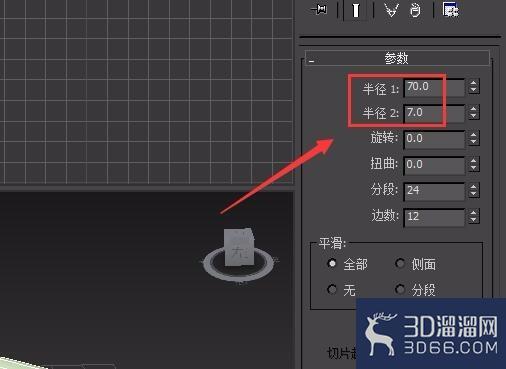The image size is (506, 369).
Task: Click the 分段 value field
Action: [434, 191]
